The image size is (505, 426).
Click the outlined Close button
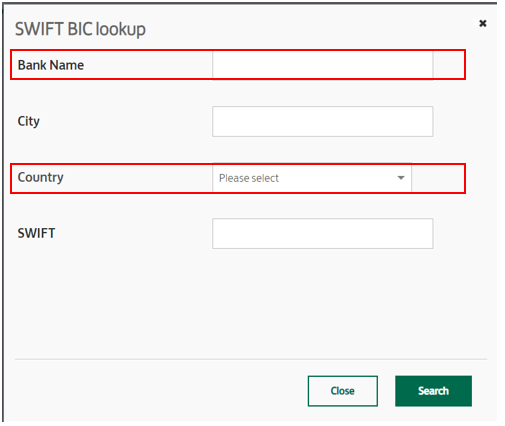[x=343, y=391]
